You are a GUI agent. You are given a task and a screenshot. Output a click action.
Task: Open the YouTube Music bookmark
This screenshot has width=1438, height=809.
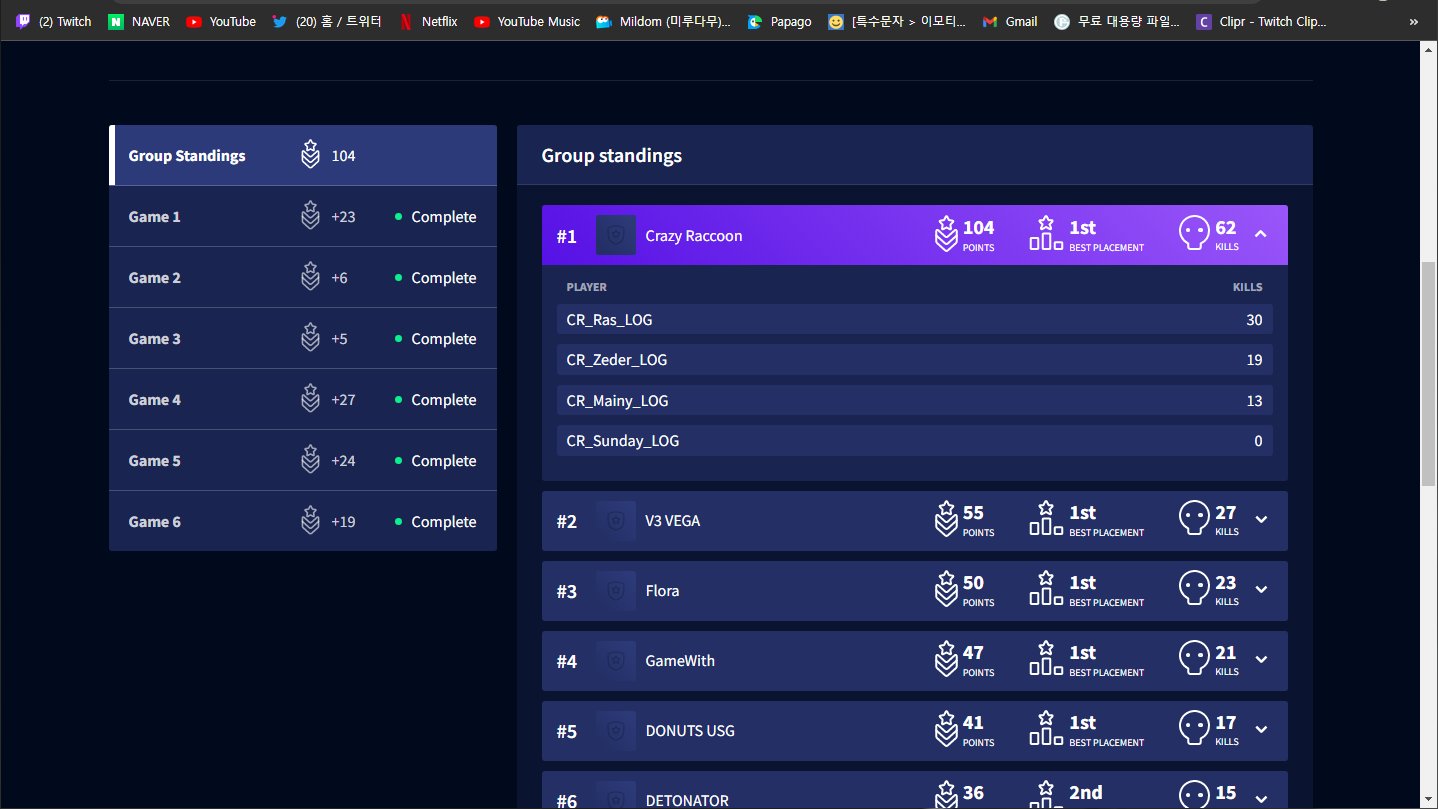pos(527,21)
